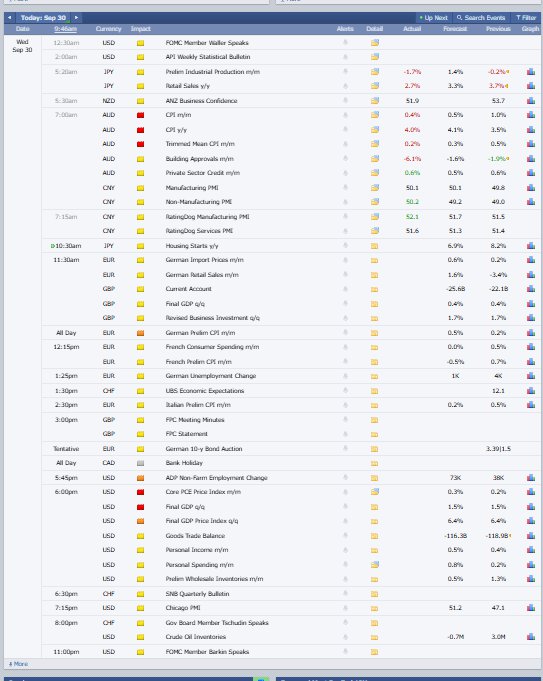Toggle alert bell for Core PCE Price Index
The height and width of the screenshot is (681, 543).
coord(345,492)
